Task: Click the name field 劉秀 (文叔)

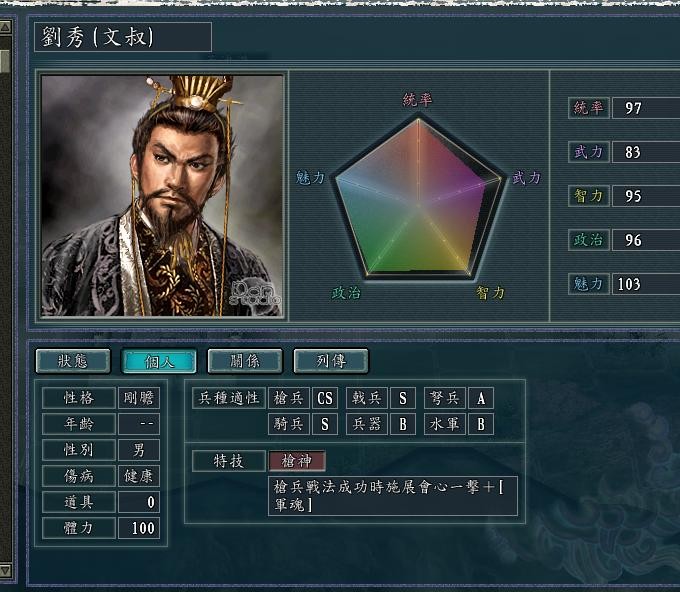Action: (123, 37)
